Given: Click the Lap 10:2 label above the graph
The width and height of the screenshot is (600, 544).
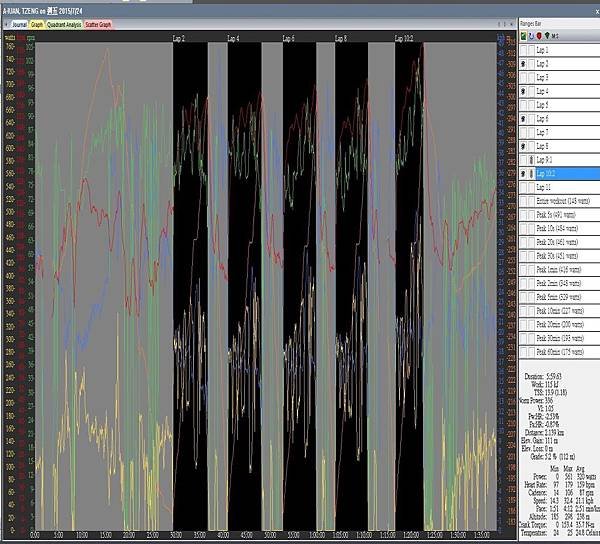Looking at the screenshot, I should click(404, 39).
